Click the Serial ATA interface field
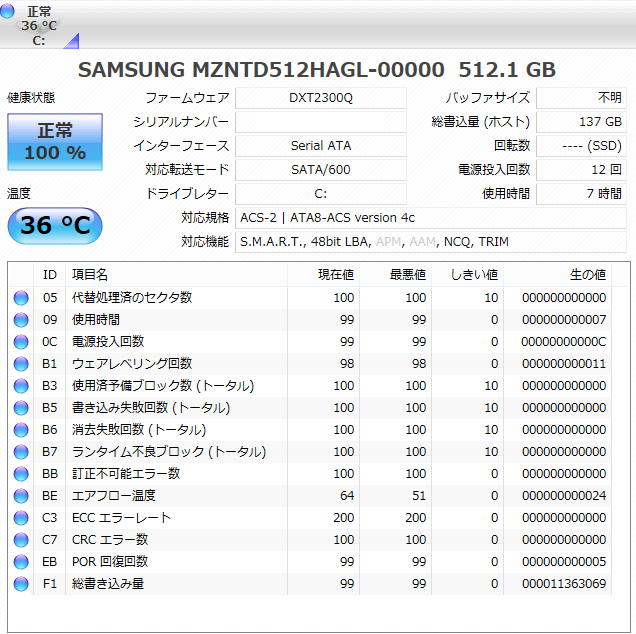The width and height of the screenshot is (636, 634). pos(321,146)
